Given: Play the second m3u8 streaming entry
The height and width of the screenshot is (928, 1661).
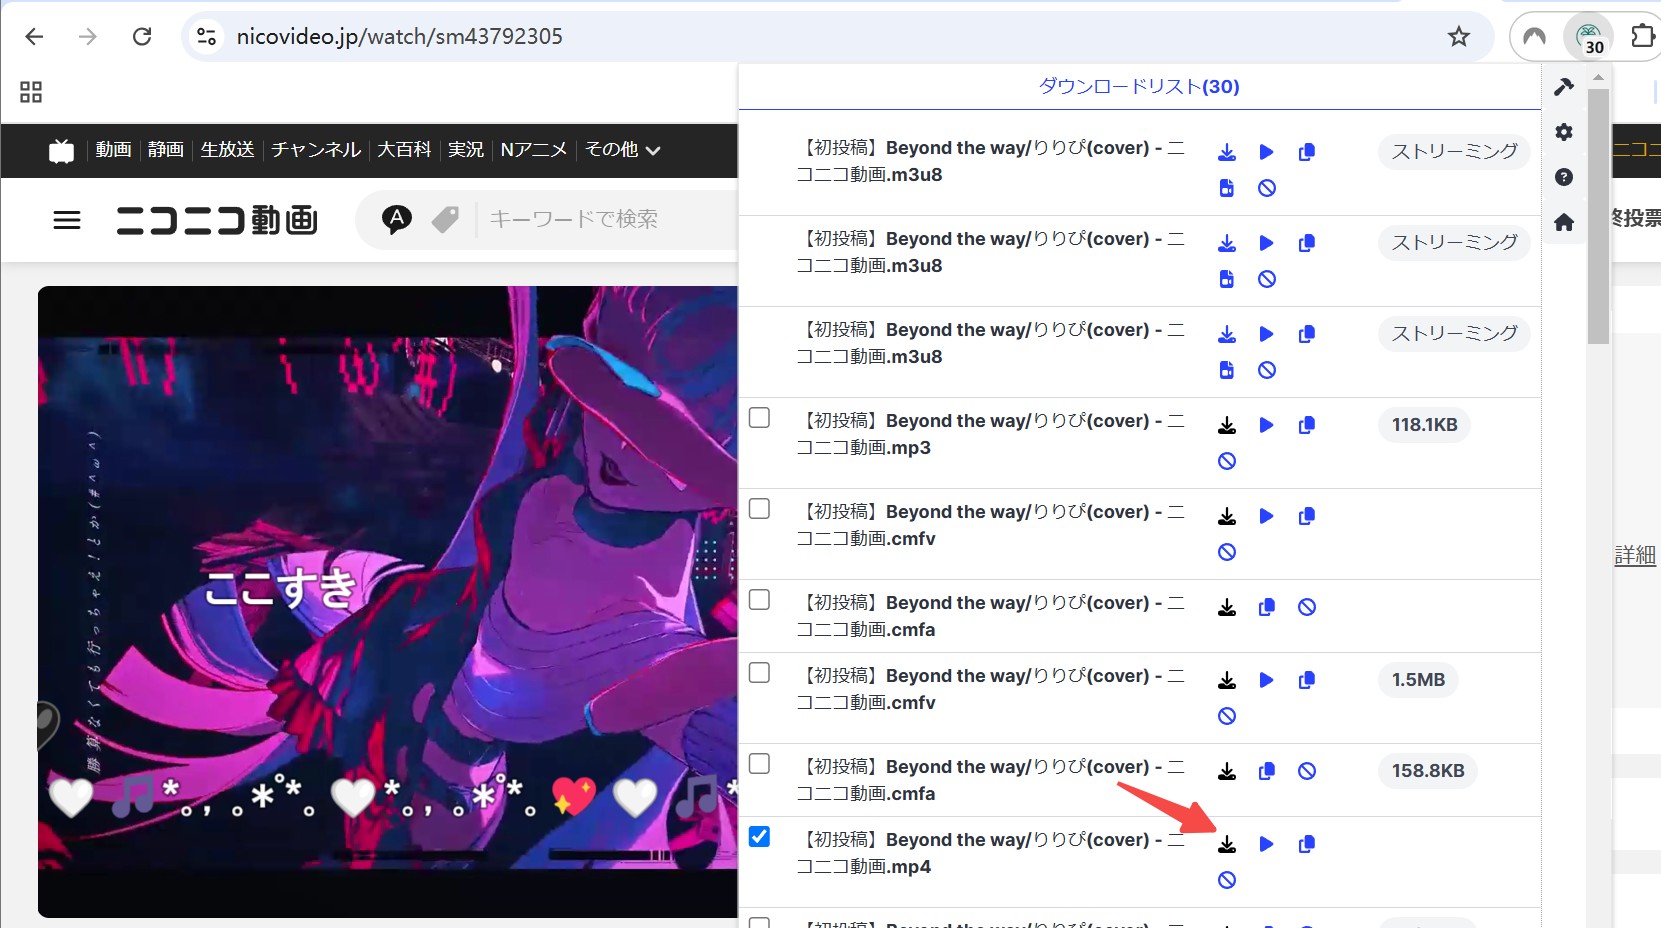Looking at the screenshot, I should tap(1266, 243).
